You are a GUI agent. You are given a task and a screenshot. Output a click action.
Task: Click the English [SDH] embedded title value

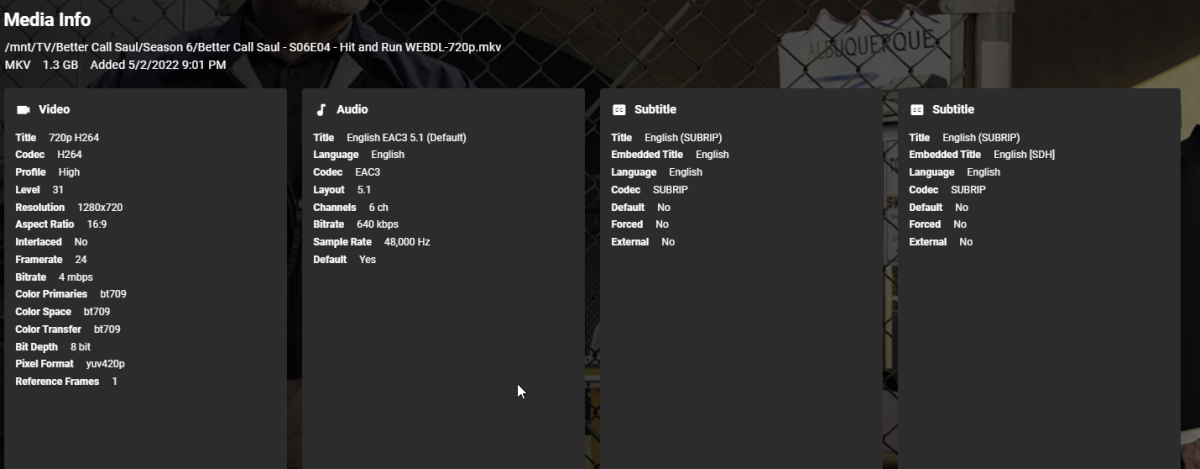tap(1024, 155)
